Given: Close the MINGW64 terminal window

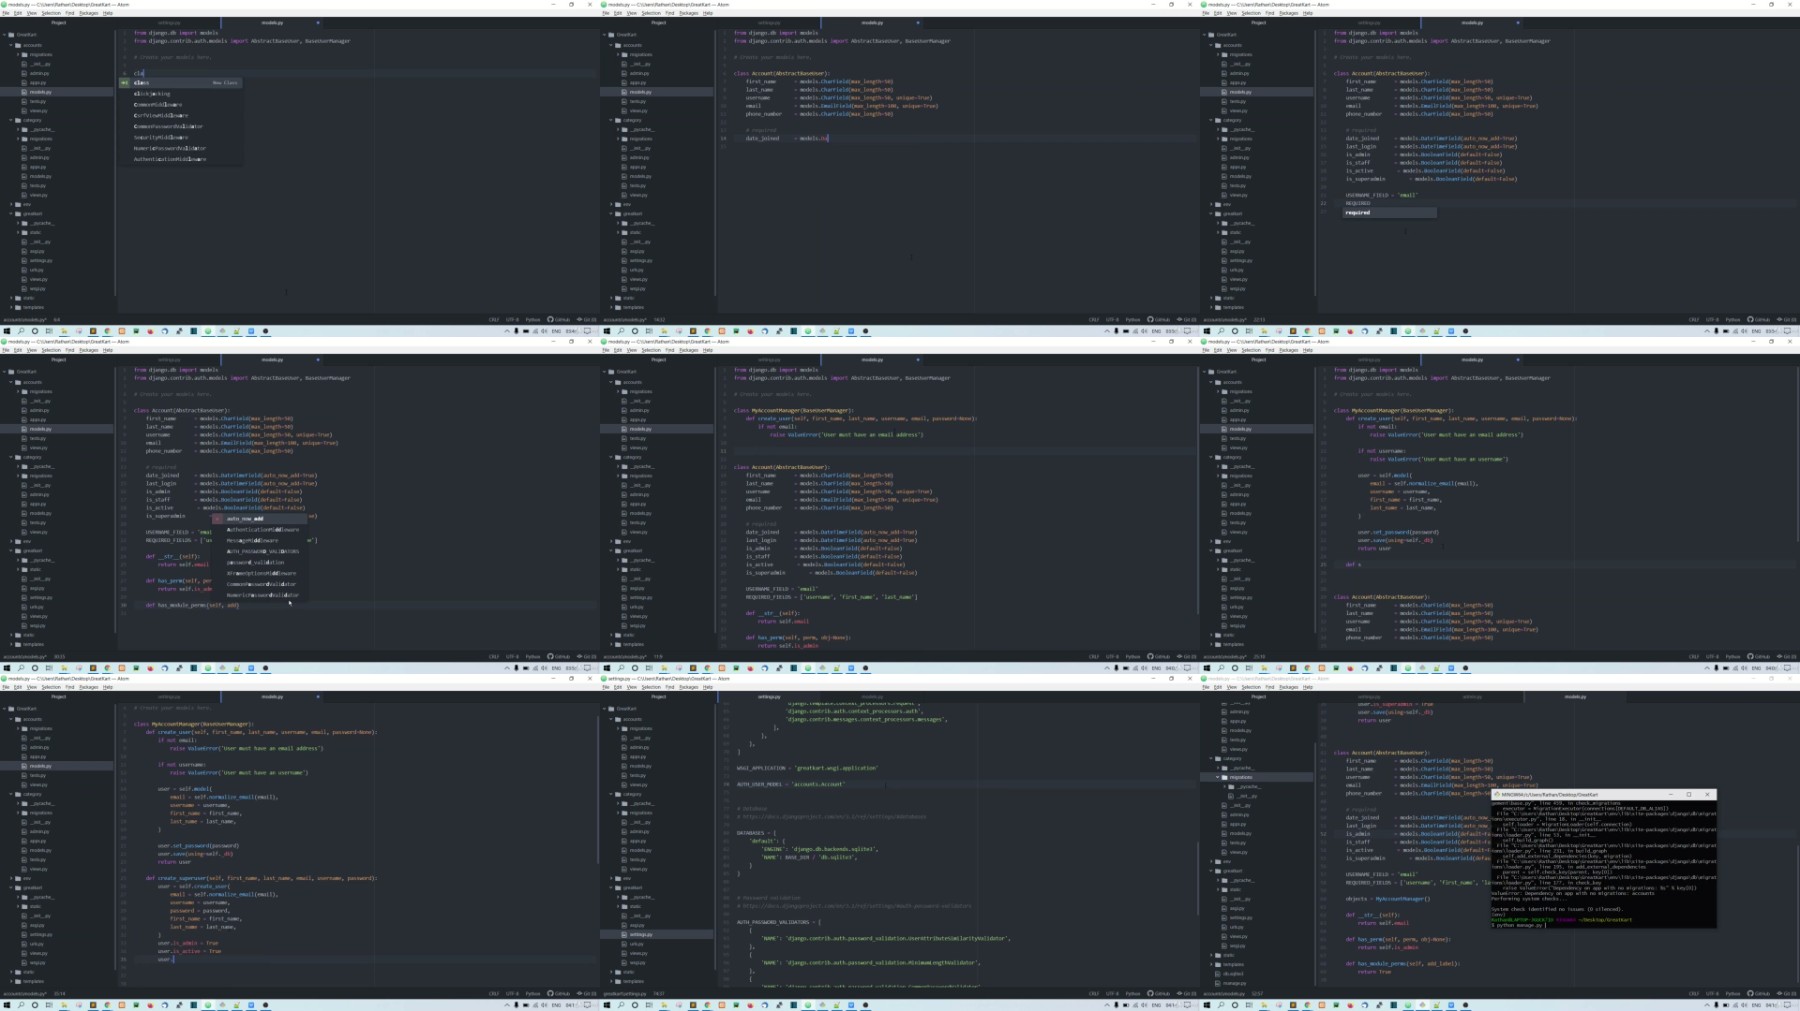Looking at the screenshot, I should click(1707, 795).
